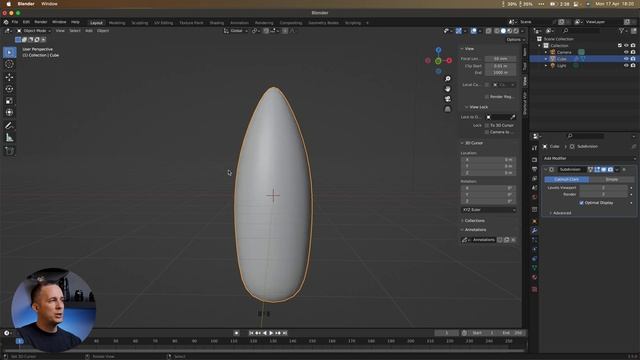
Task: Switch to wireframe viewport shading
Action: 497,31
